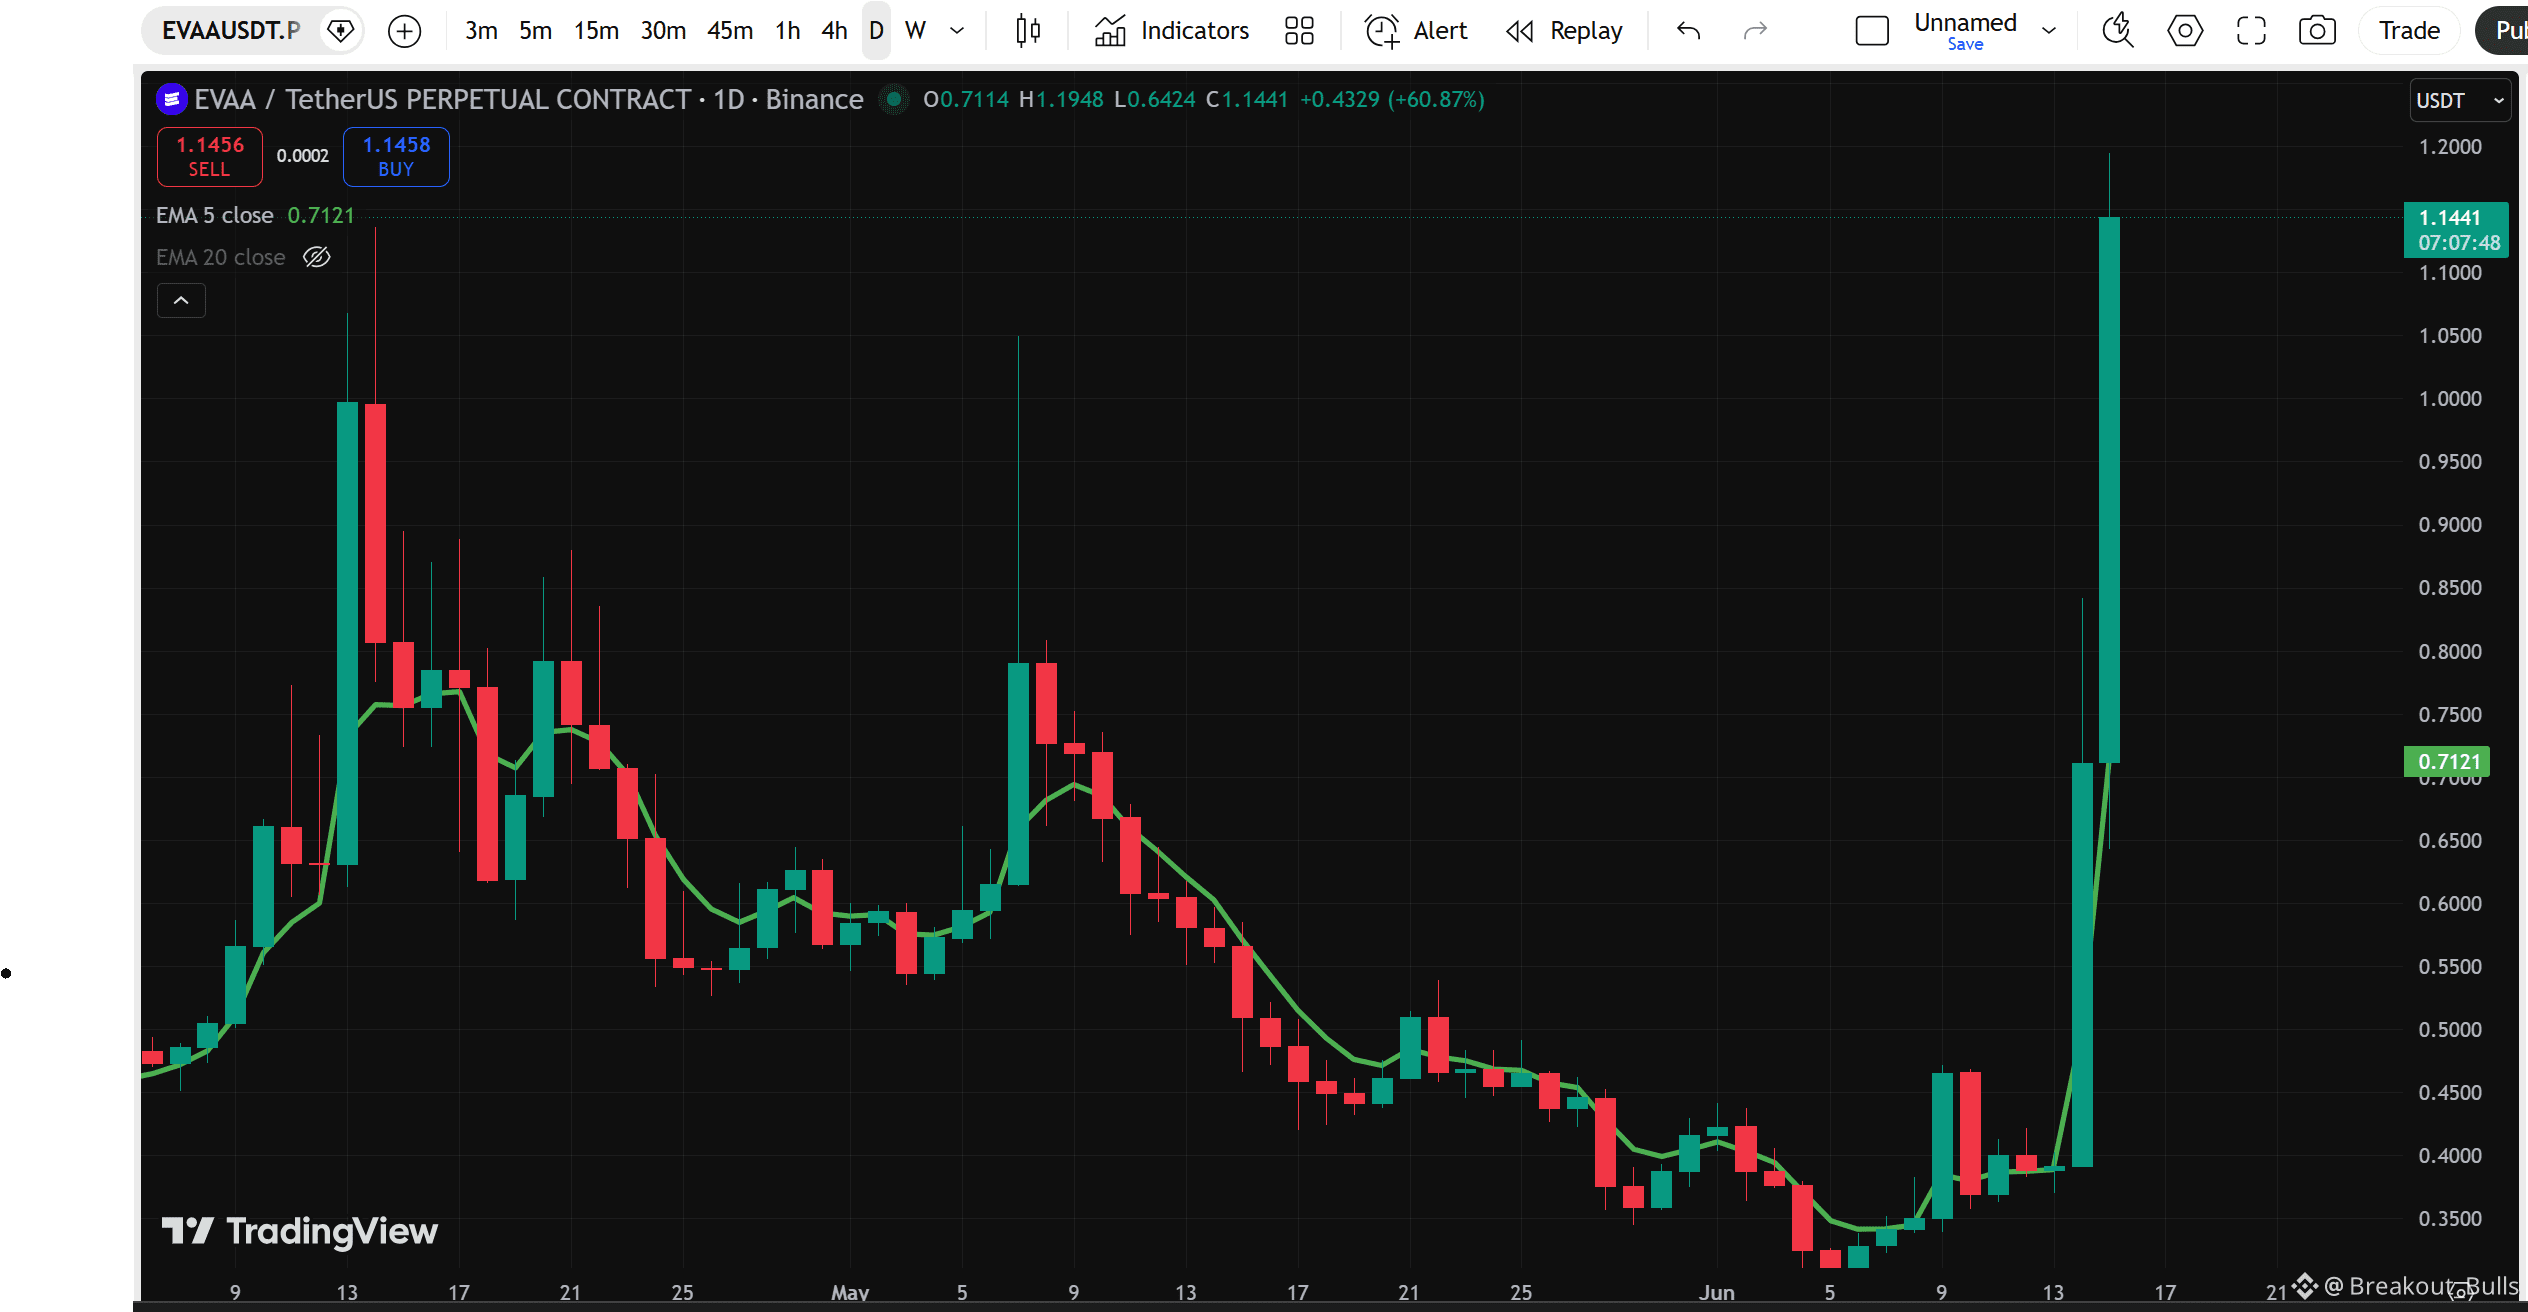
Task: Click the 1.0000 price scale label
Action: click(x=2450, y=399)
